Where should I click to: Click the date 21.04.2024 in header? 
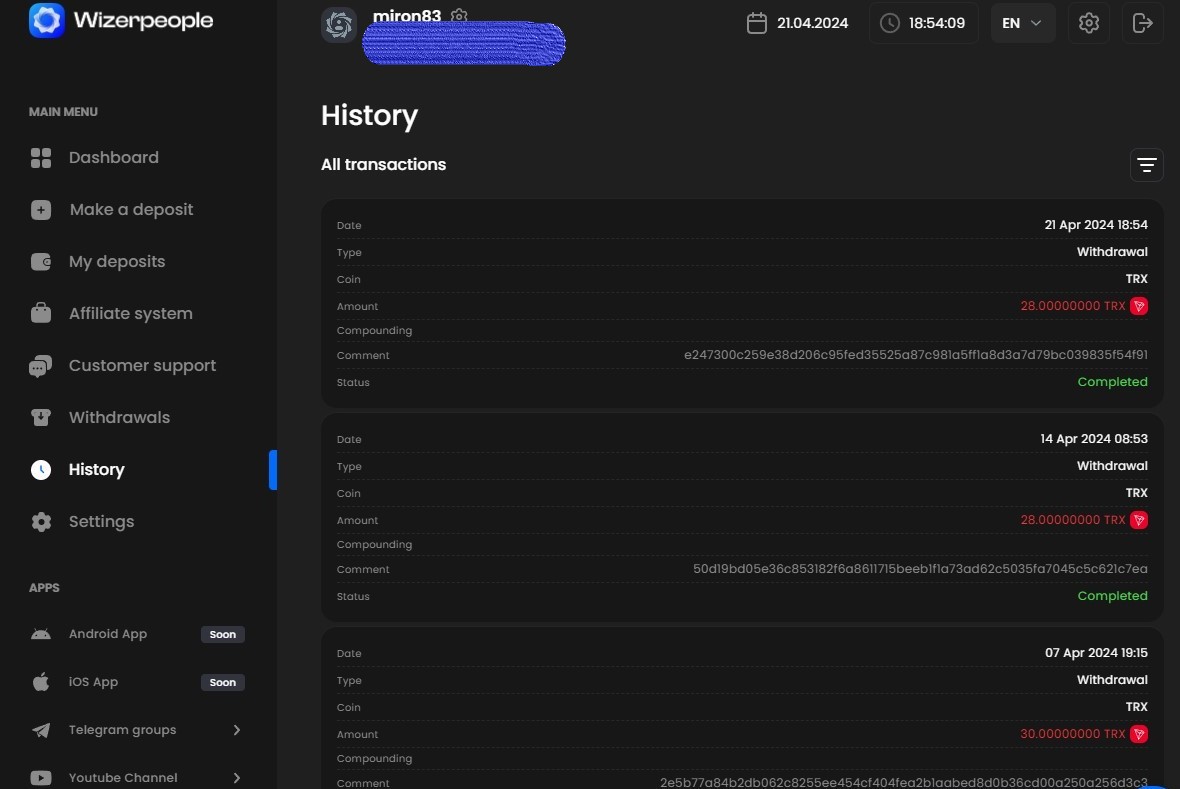coord(812,23)
